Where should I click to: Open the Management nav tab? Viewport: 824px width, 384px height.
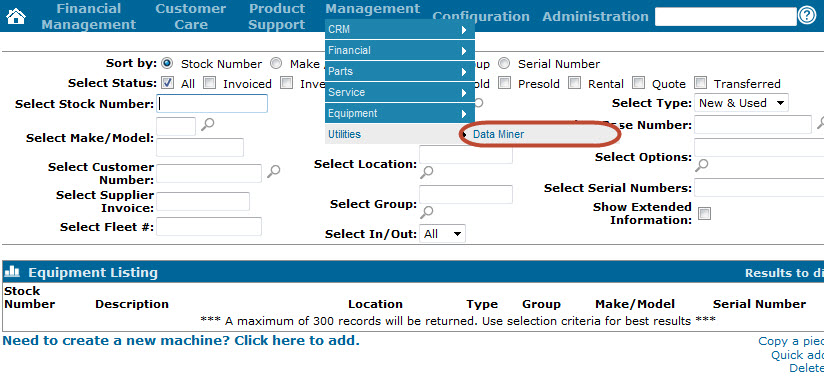(373, 8)
